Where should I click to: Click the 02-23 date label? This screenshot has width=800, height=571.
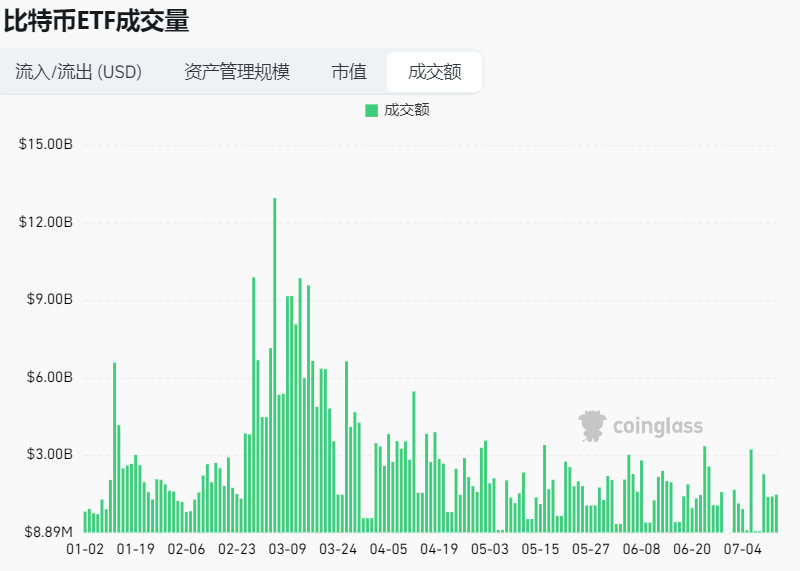[237, 549]
